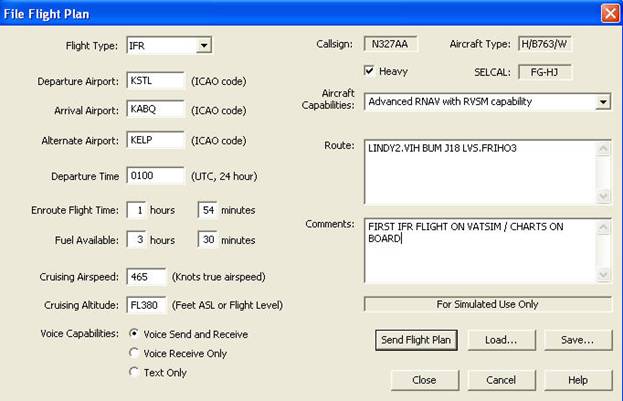623x401 pixels.
Task: Click the Send Flight Plan button
Action: pyautogui.click(x=416, y=340)
